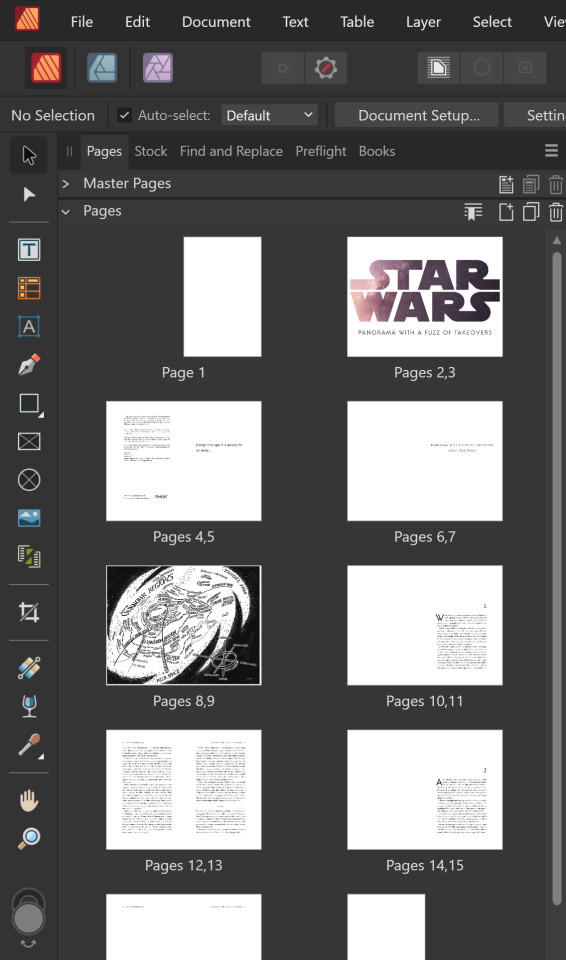
Task: Select the Fill gradient tool
Action: pos(29,668)
